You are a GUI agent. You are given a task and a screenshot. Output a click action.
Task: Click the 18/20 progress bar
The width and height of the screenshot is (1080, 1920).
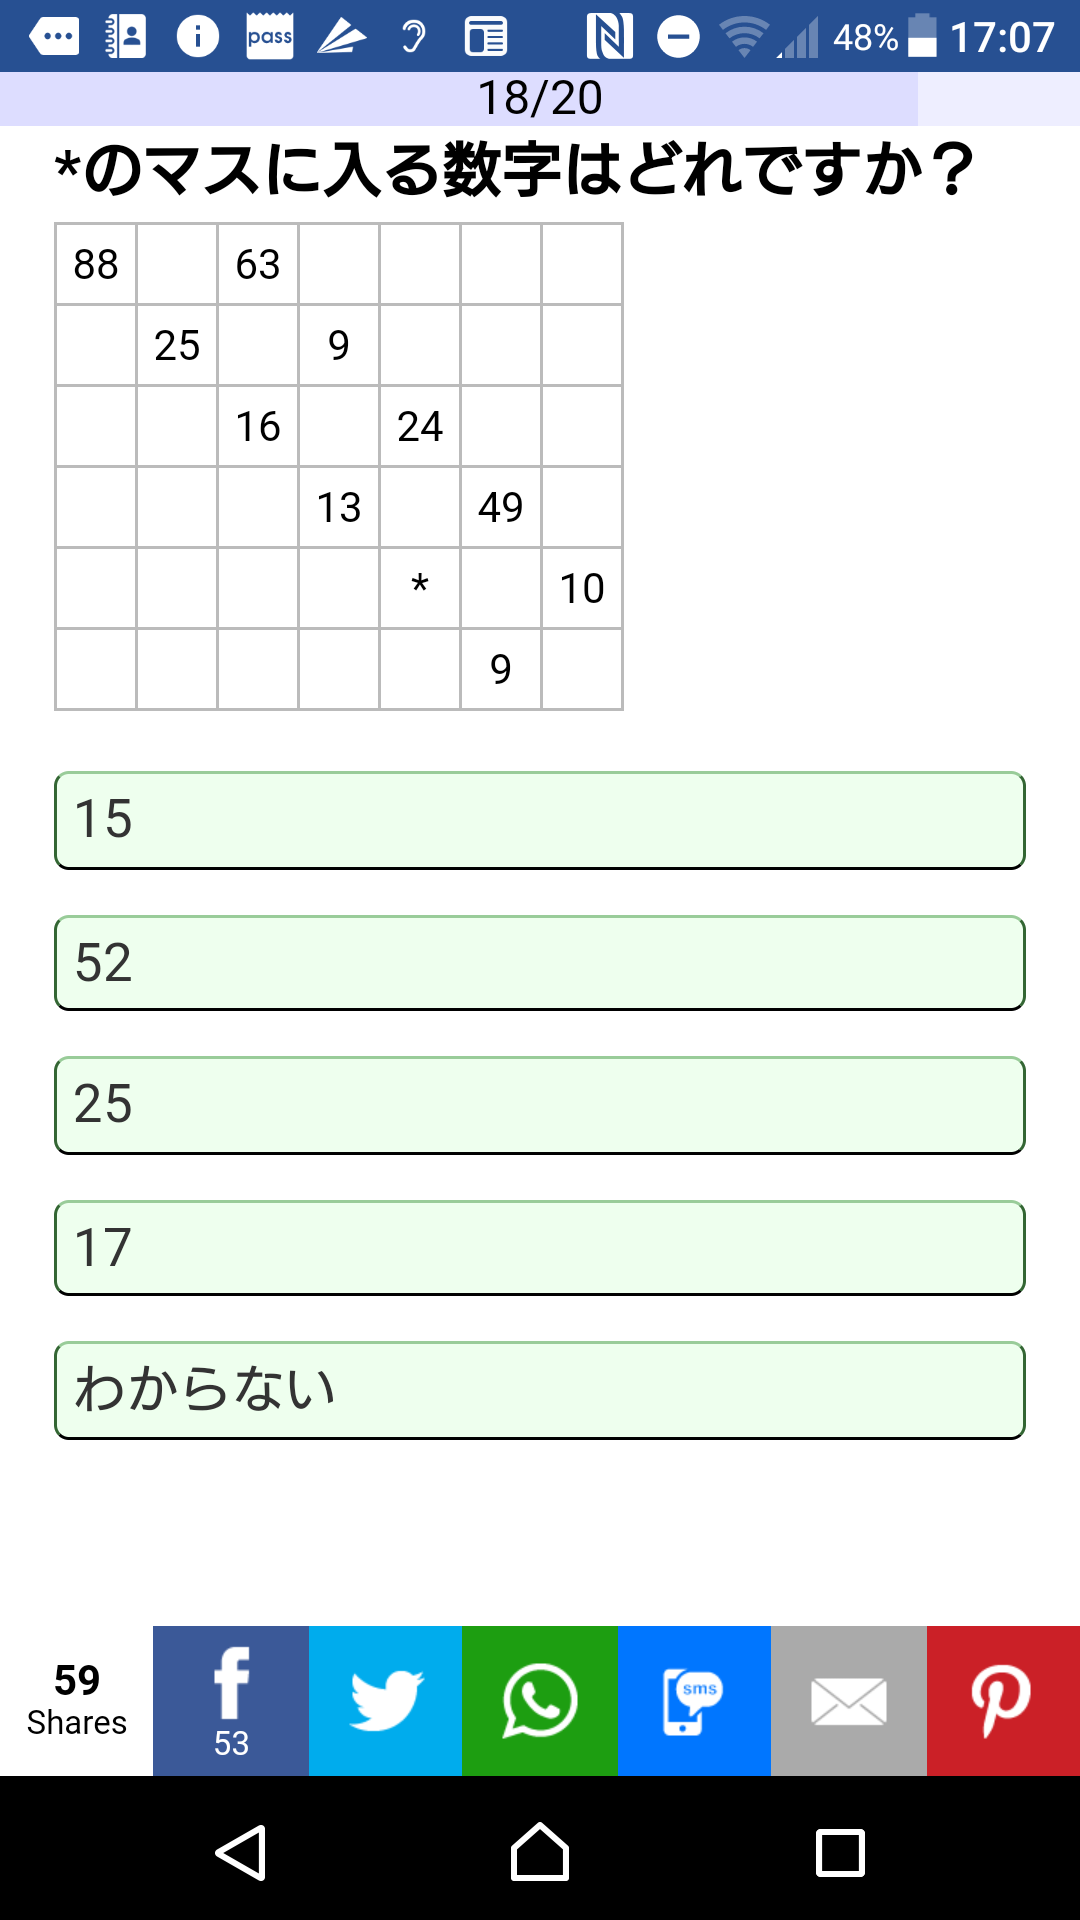[x=540, y=98]
